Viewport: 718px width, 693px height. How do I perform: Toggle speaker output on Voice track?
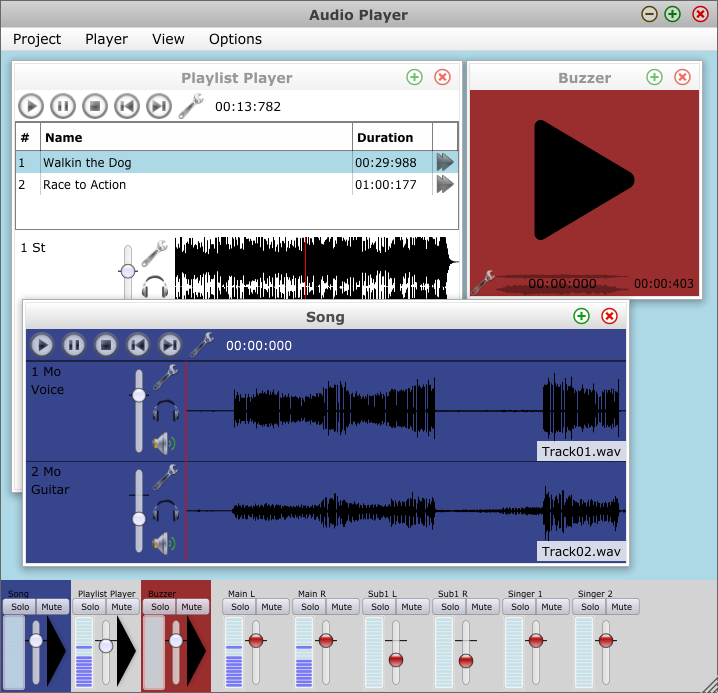point(164,443)
